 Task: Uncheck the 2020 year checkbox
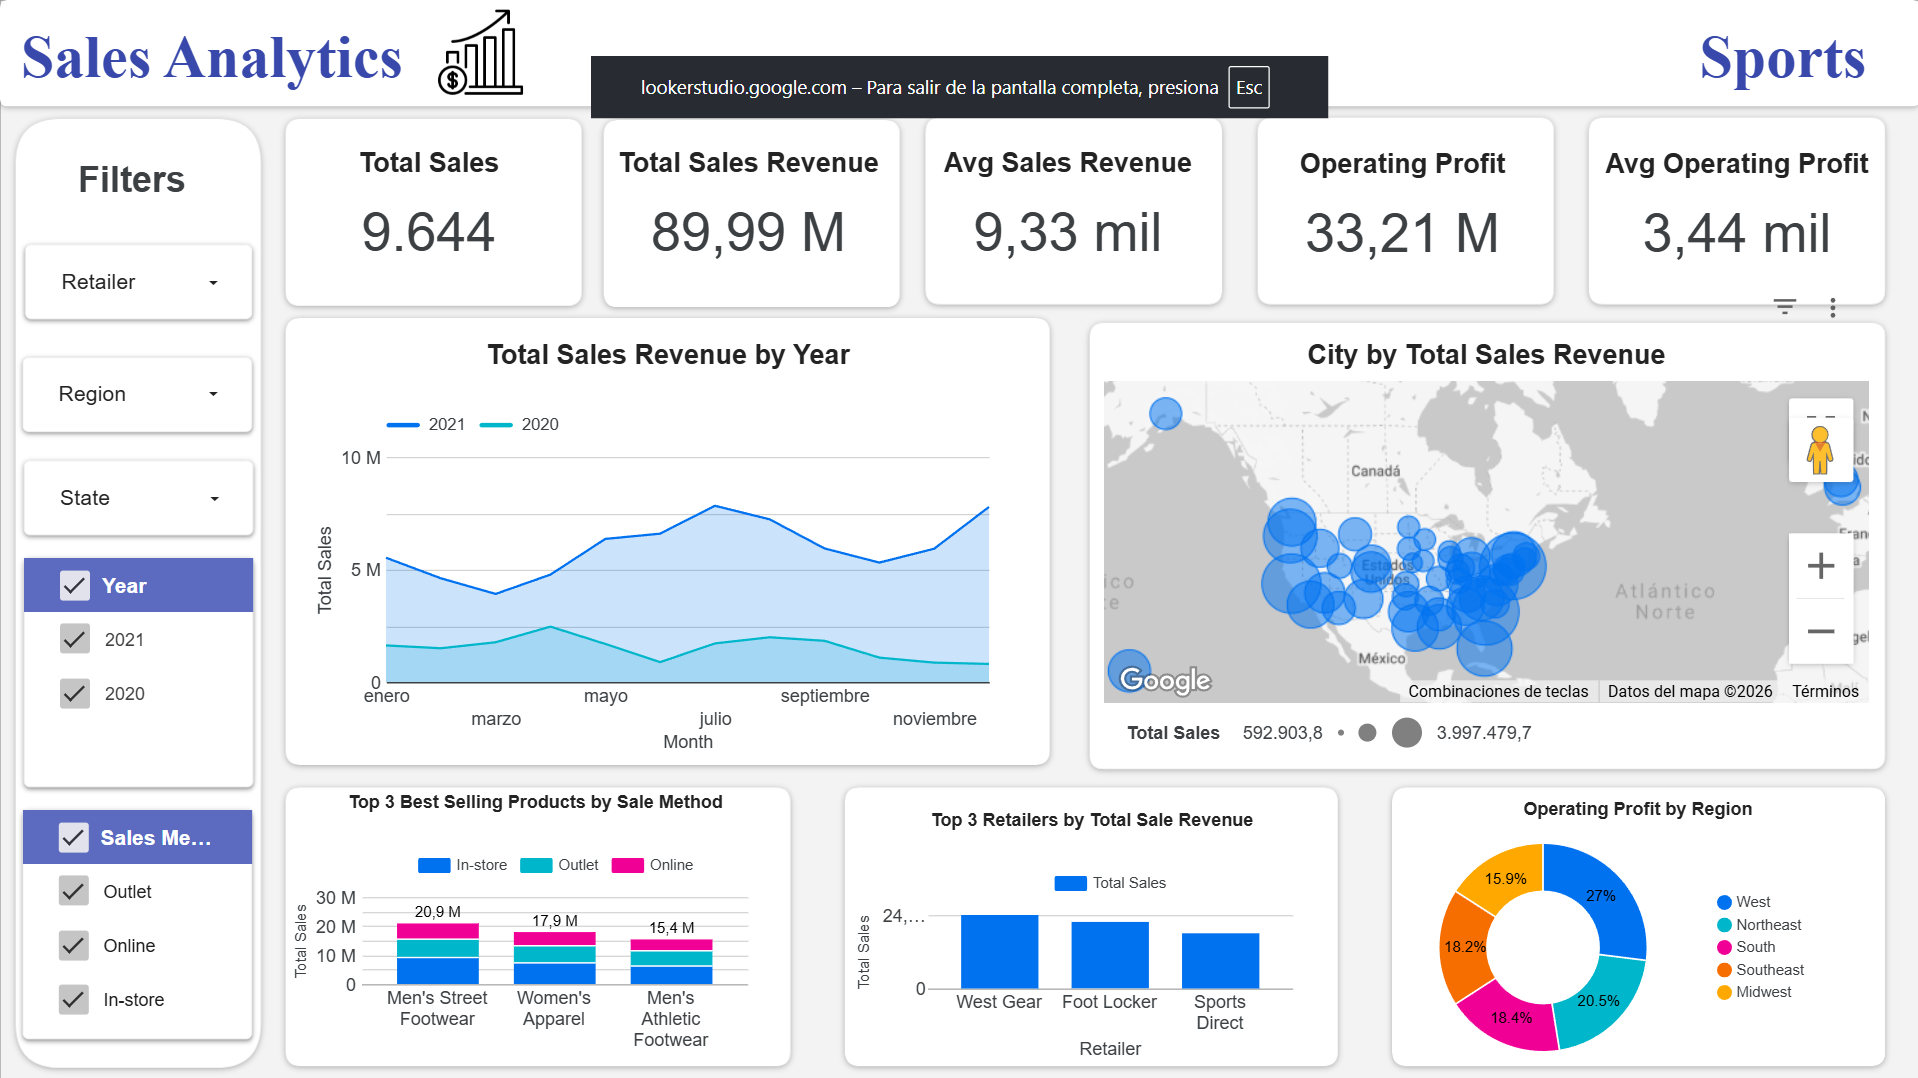[x=75, y=693]
